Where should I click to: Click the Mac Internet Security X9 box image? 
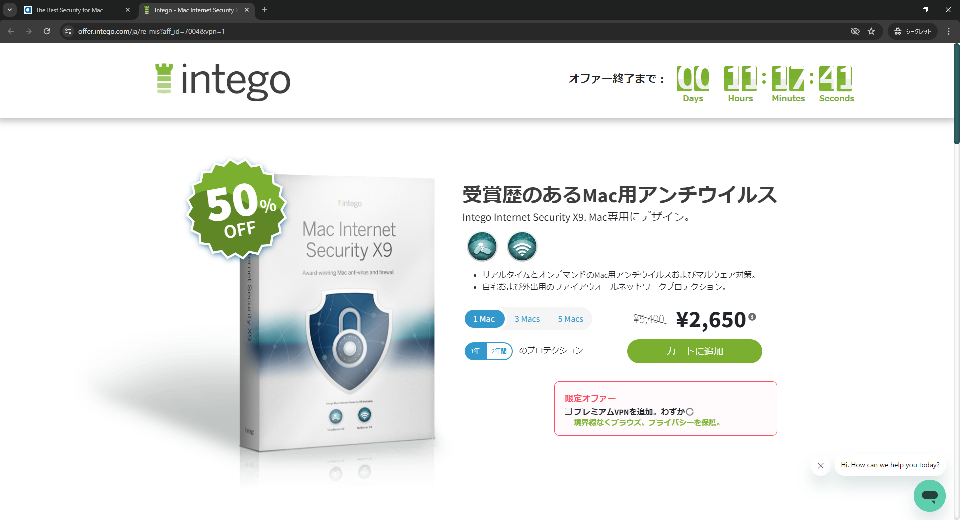tap(337, 312)
